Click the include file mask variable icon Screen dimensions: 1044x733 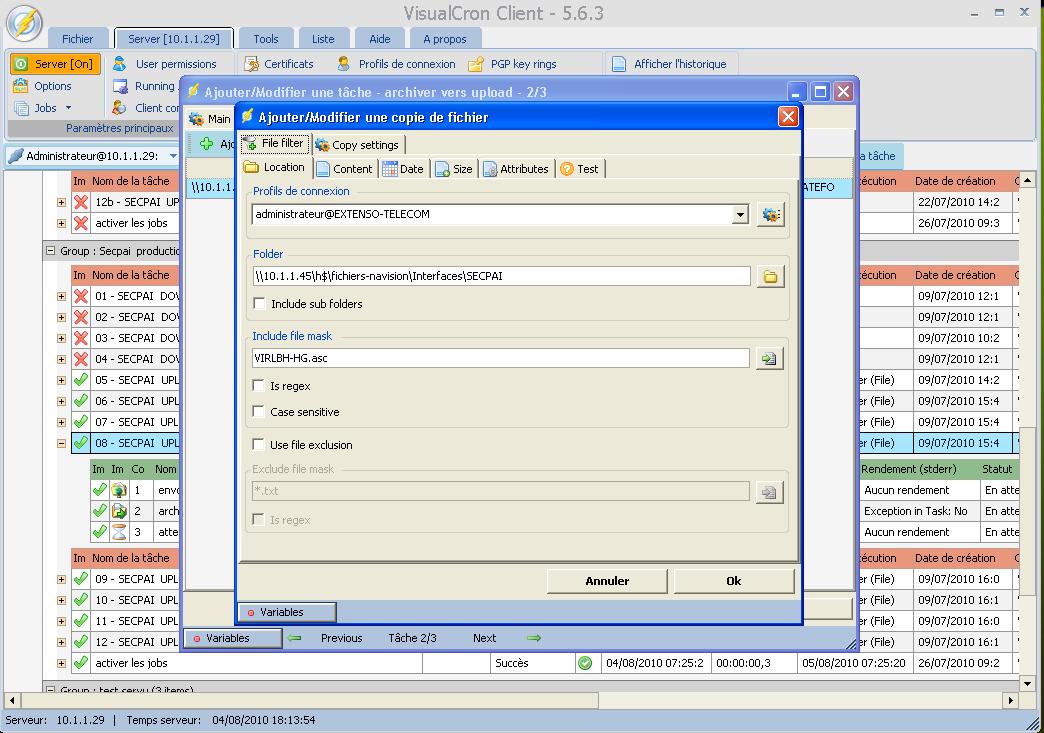tap(769, 359)
